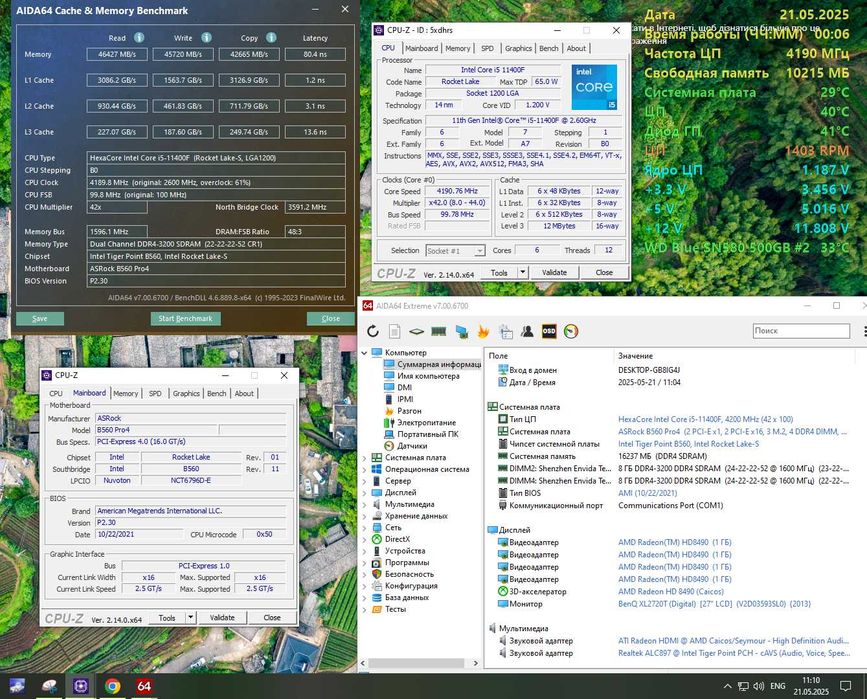Click the ENG language indicator
Image resolution: width=867 pixels, height=699 pixels.
[777, 686]
